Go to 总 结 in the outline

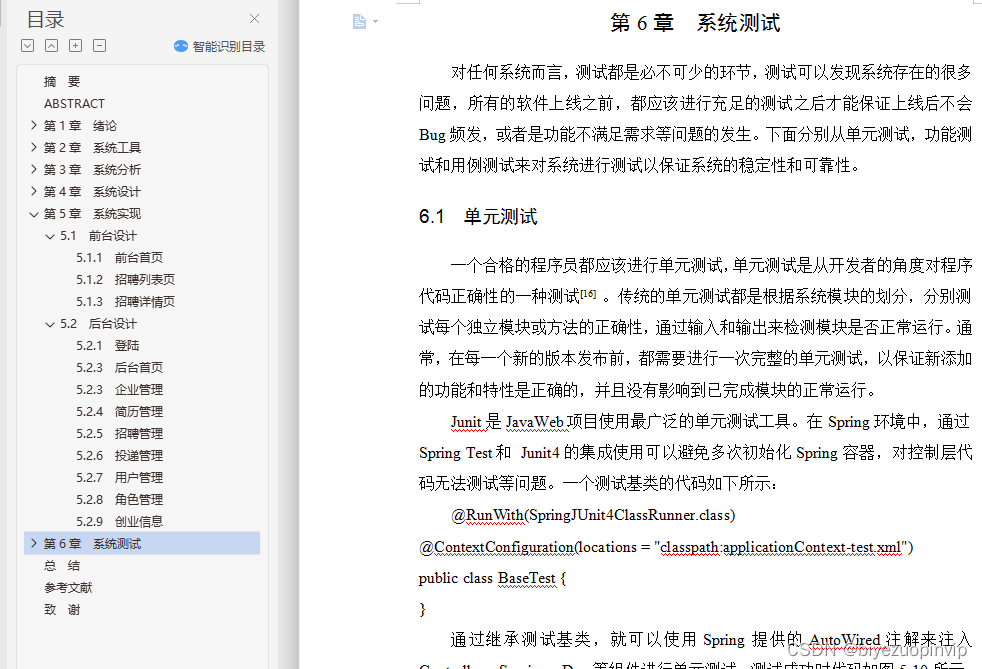pyautogui.click(x=62, y=566)
